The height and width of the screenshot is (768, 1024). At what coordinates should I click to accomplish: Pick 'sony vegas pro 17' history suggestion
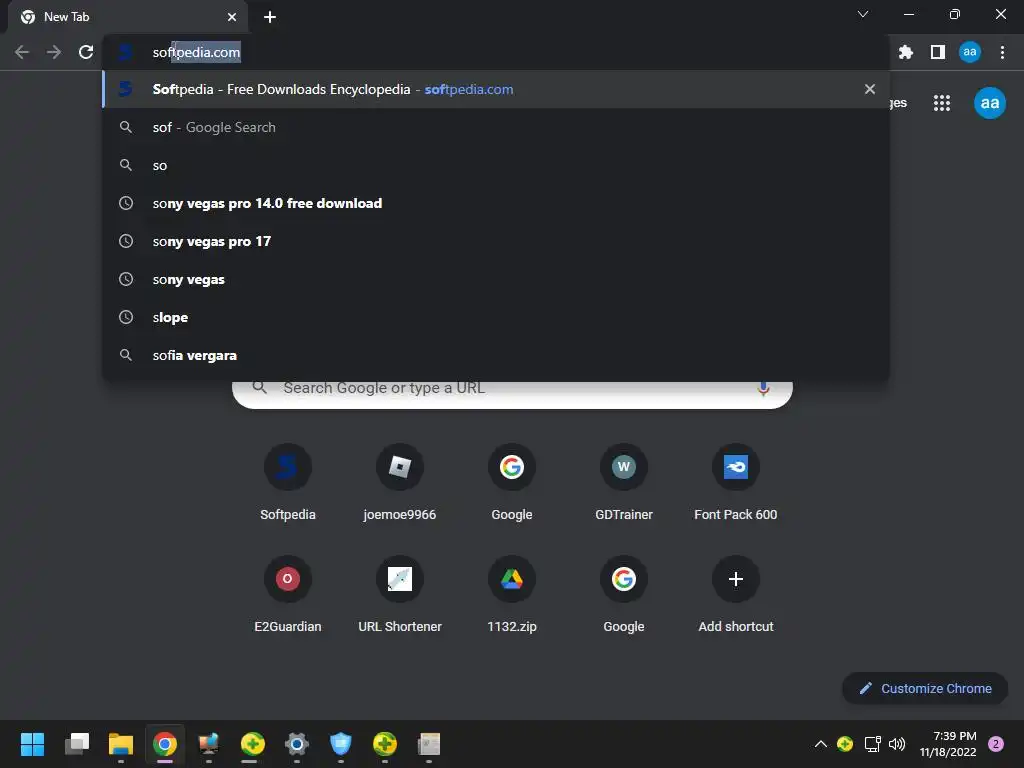tap(496, 241)
